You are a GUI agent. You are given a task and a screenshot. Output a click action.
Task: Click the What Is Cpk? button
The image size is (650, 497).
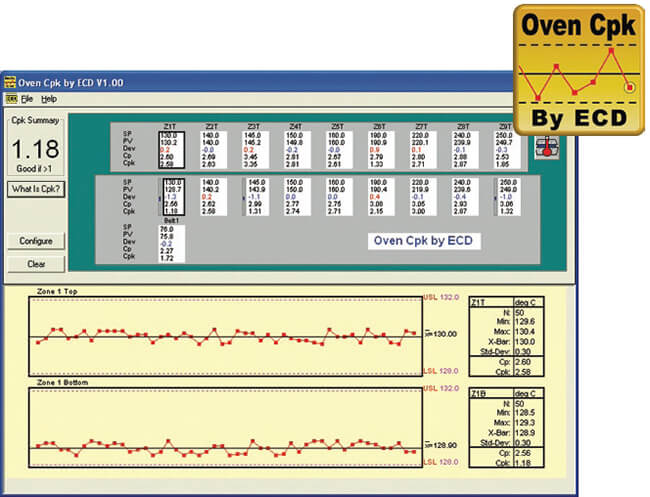pyautogui.click(x=36, y=189)
